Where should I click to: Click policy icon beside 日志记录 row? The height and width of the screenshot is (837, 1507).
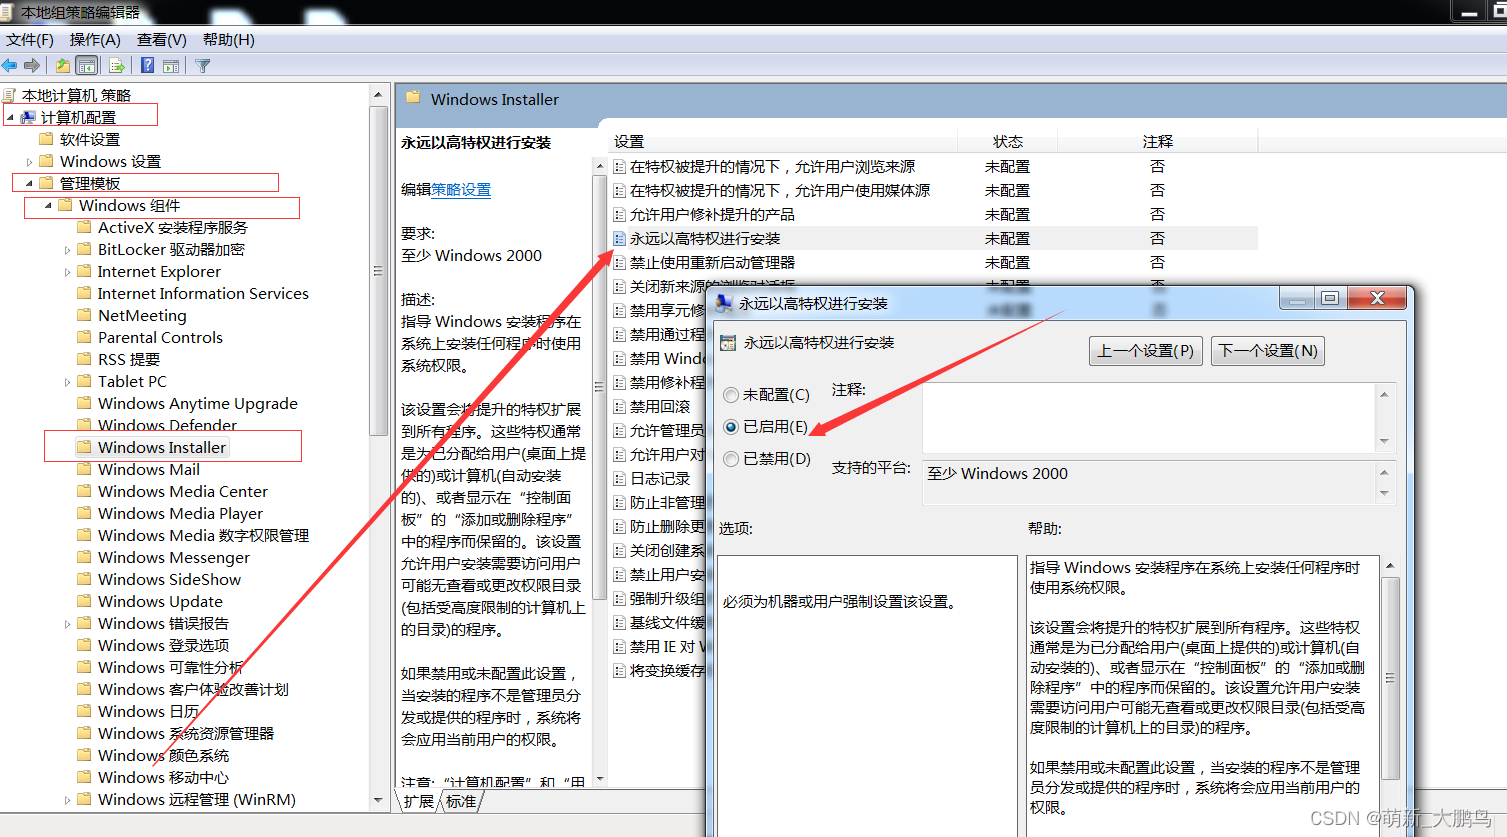point(620,479)
